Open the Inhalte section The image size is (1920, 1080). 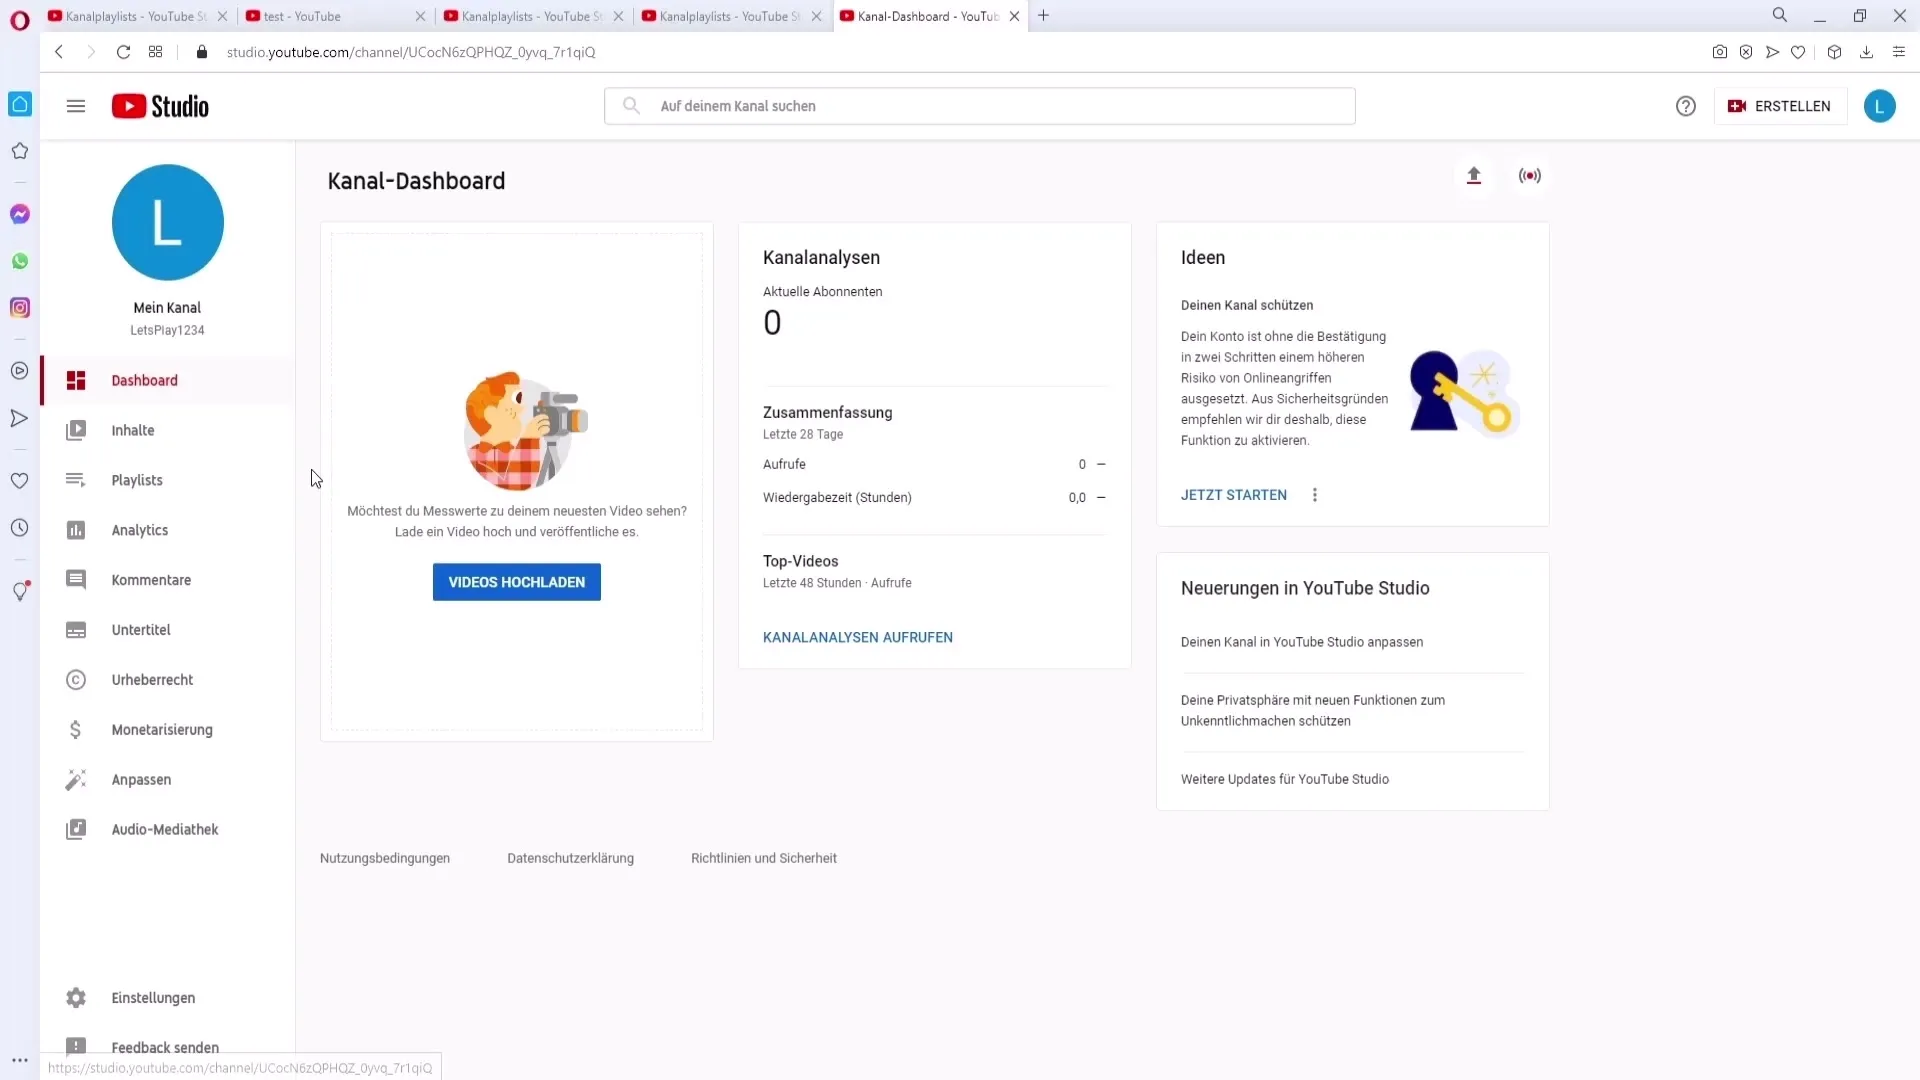click(x=132, y=430)
